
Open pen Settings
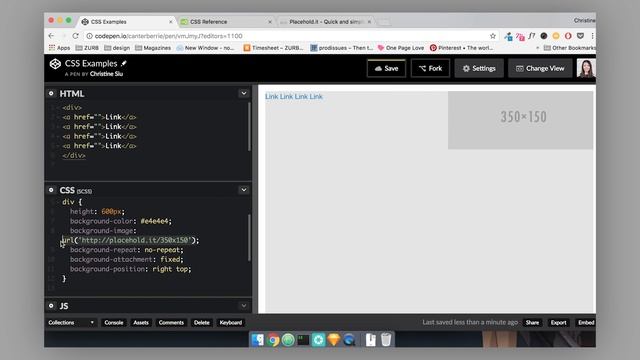click(x=479, y=68)
